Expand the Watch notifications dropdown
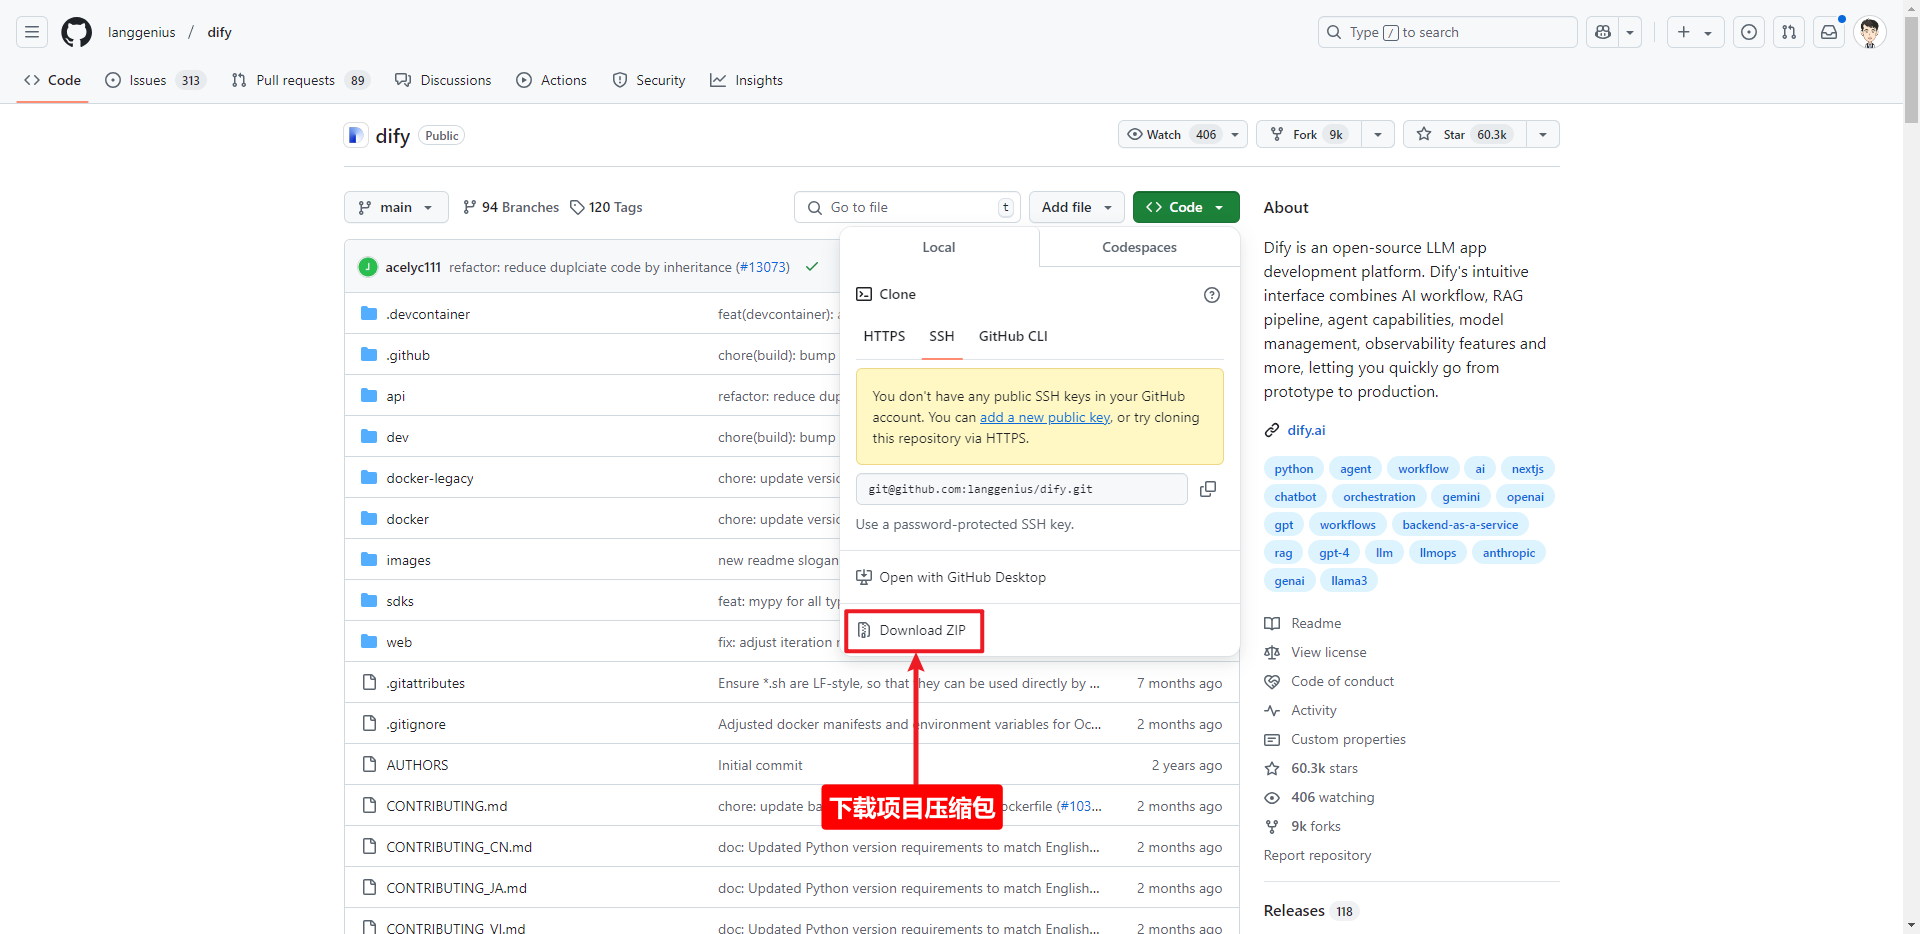The width and height of the screenshot is (1920, 934). [1183, 134]
